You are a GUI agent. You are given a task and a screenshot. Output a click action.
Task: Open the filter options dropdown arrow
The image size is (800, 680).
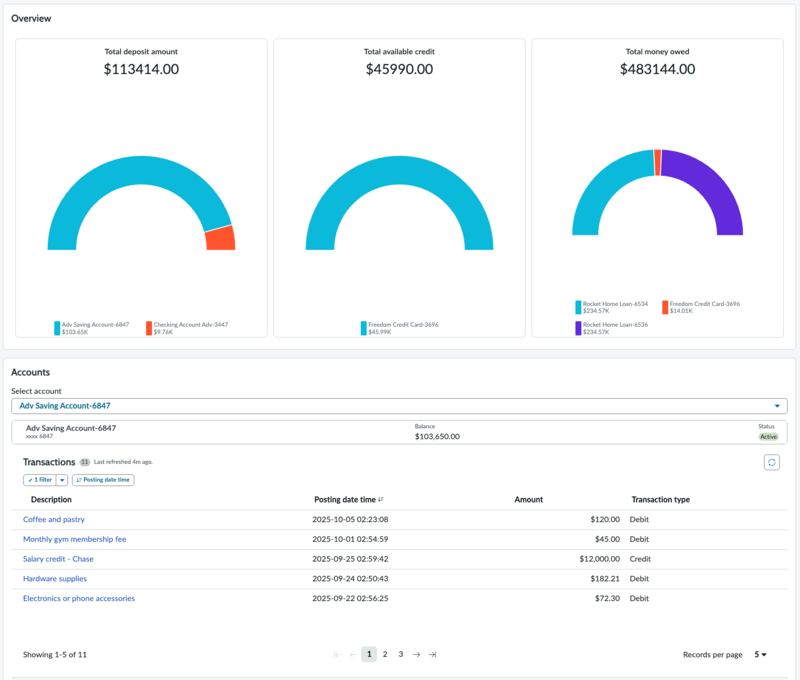point(62,480)
